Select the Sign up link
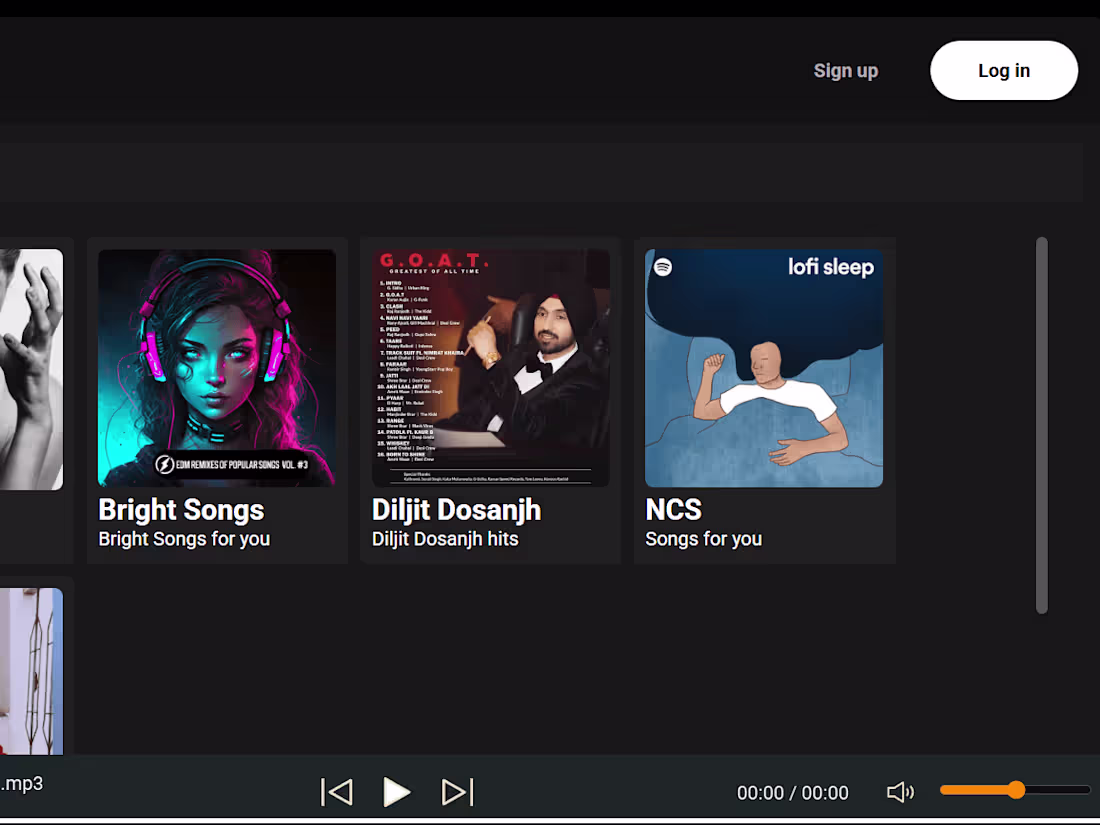This screenshot has width=1100, height=825. 845,70
